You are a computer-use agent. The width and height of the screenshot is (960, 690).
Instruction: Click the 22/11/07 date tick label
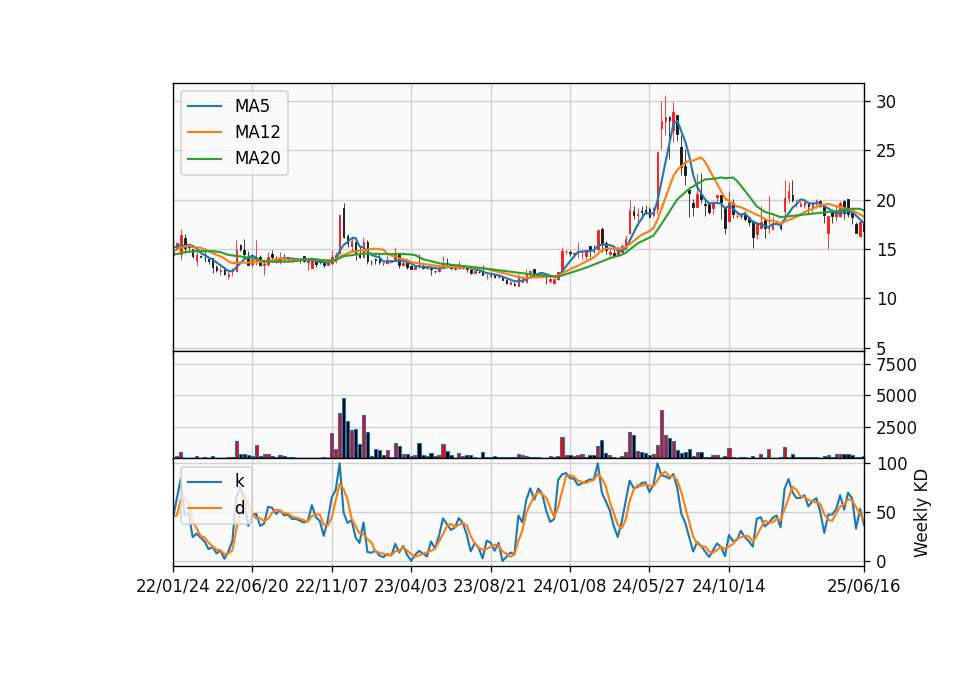332,587
